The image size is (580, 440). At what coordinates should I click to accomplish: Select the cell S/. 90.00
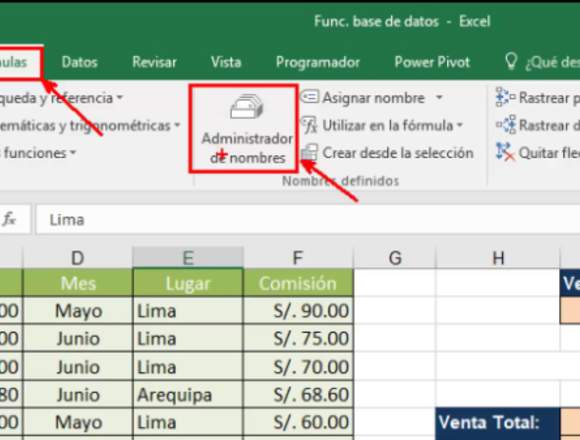298,311
